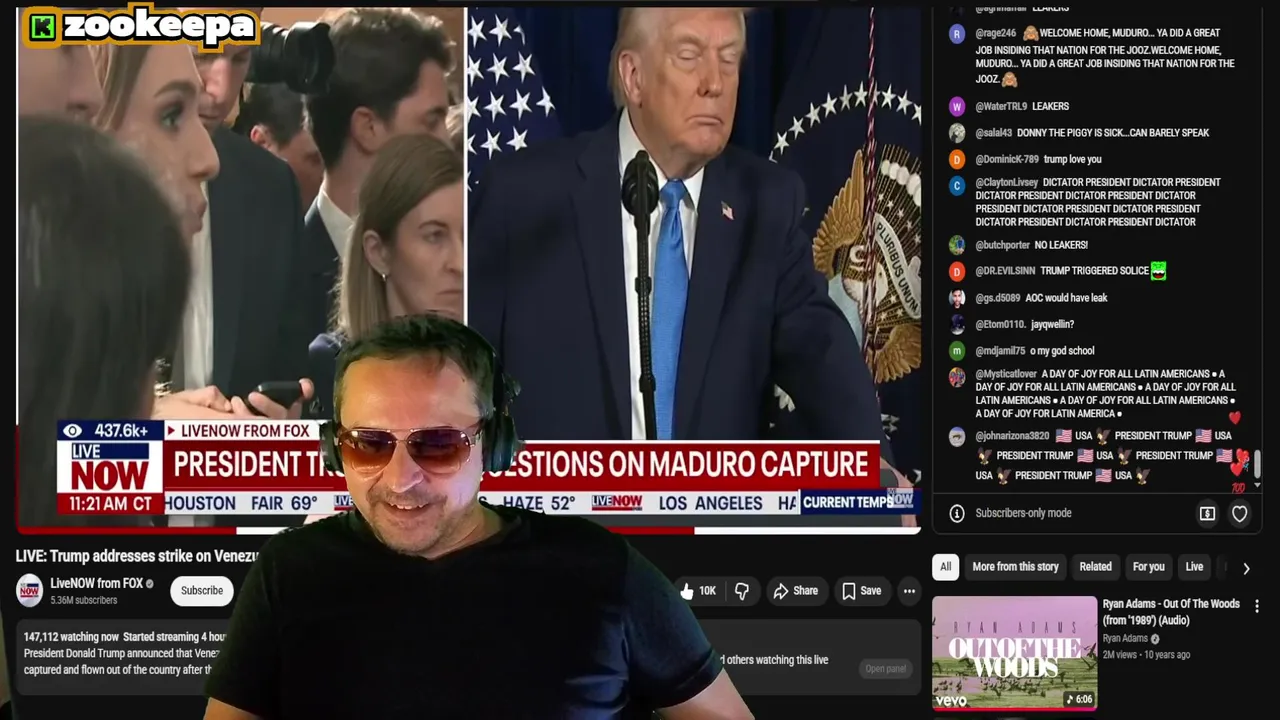Click the Ryan Adams channel name
The height and width of the screenshot is (720, 1280).
pyautogui.click(x=1125, y=638)
